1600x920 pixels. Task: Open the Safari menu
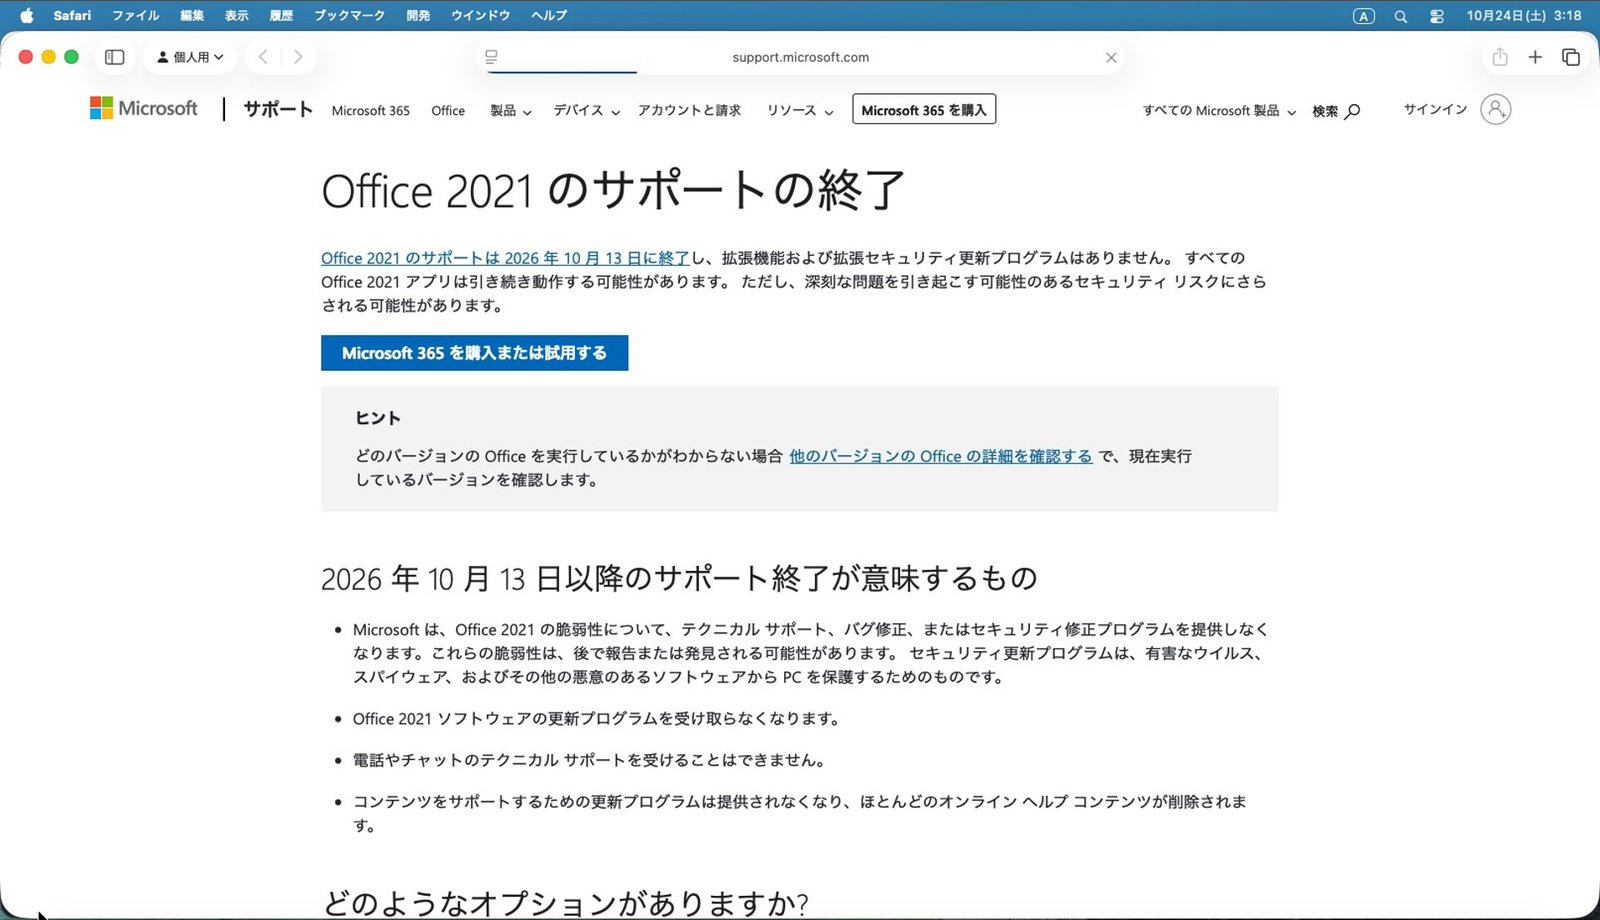pos(72,15)
